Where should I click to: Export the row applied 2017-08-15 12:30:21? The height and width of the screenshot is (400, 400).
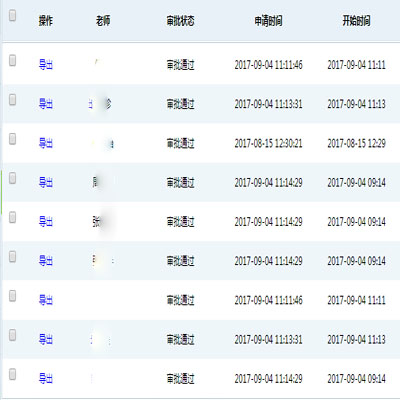point(46,143)
